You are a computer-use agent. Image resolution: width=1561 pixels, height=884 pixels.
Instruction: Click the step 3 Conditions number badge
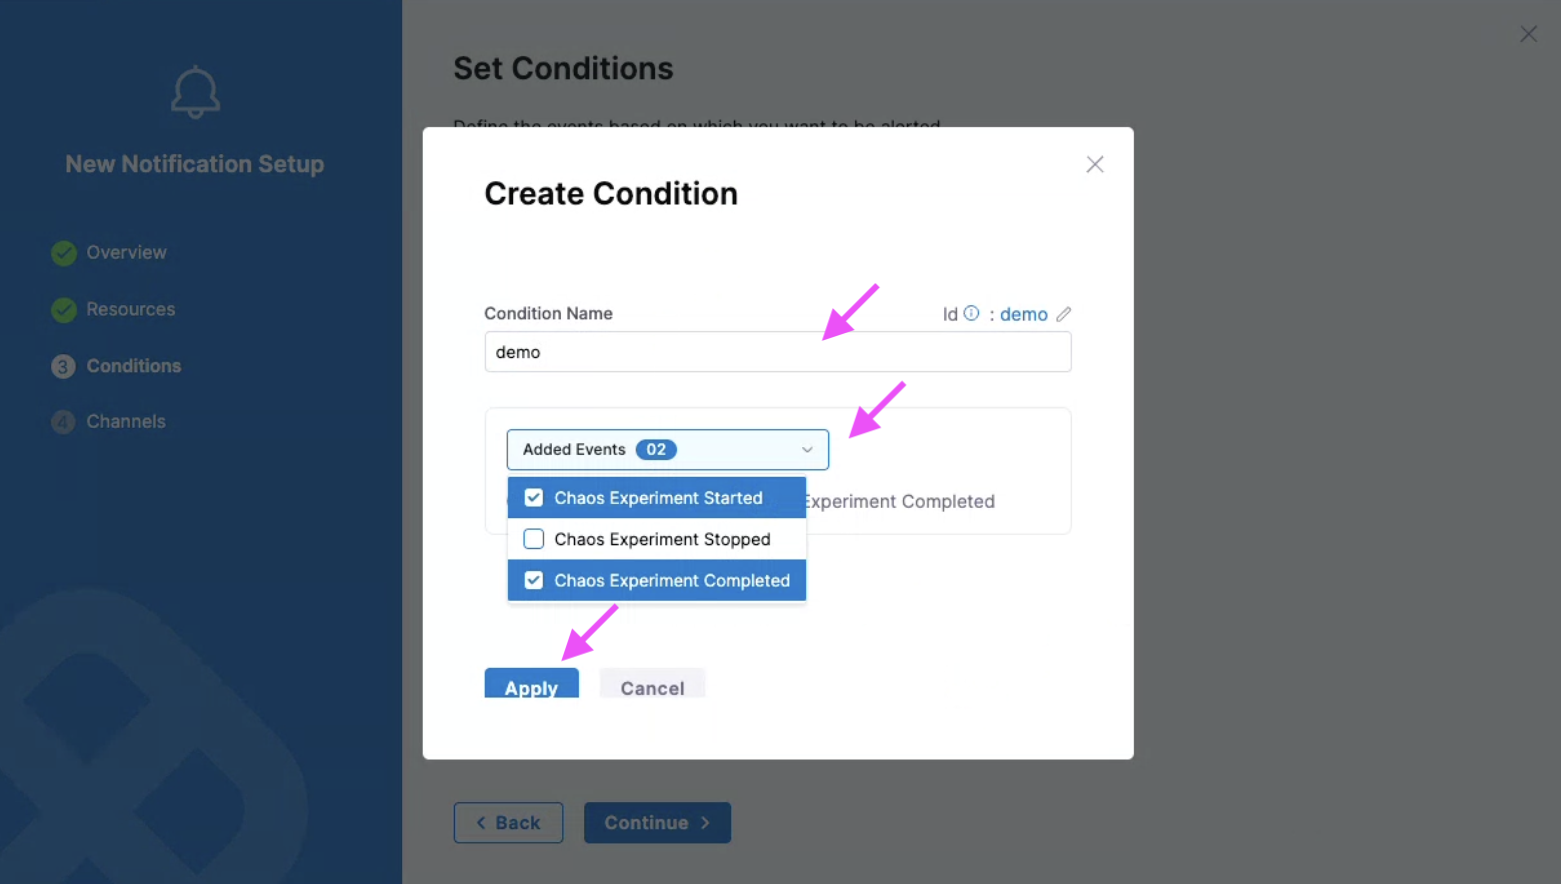pos(63,367)
